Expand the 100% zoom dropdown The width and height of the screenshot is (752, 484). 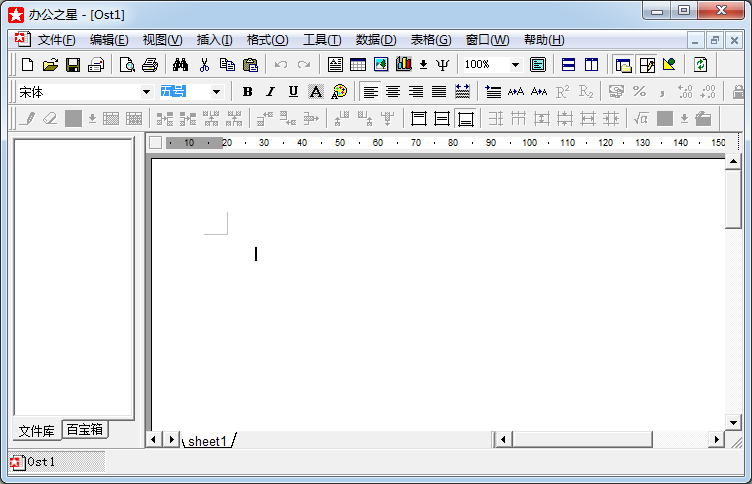pyautogui.click(x=516, y=65)
